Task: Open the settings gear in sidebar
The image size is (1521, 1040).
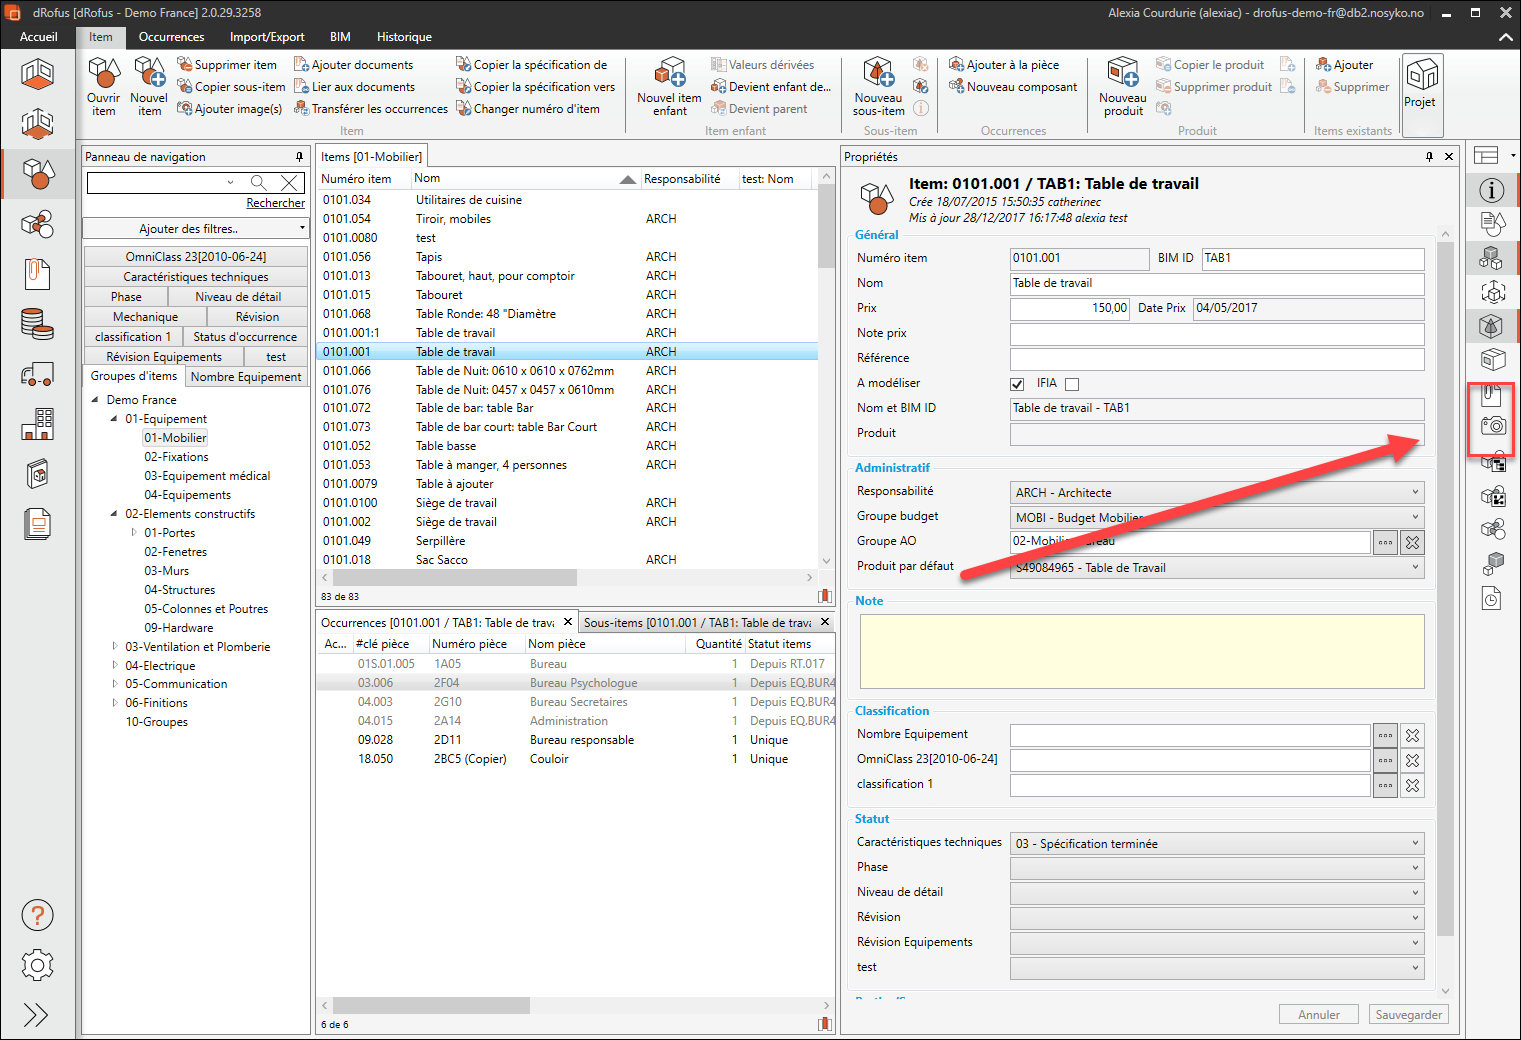Action: click(x=37, y=965)
